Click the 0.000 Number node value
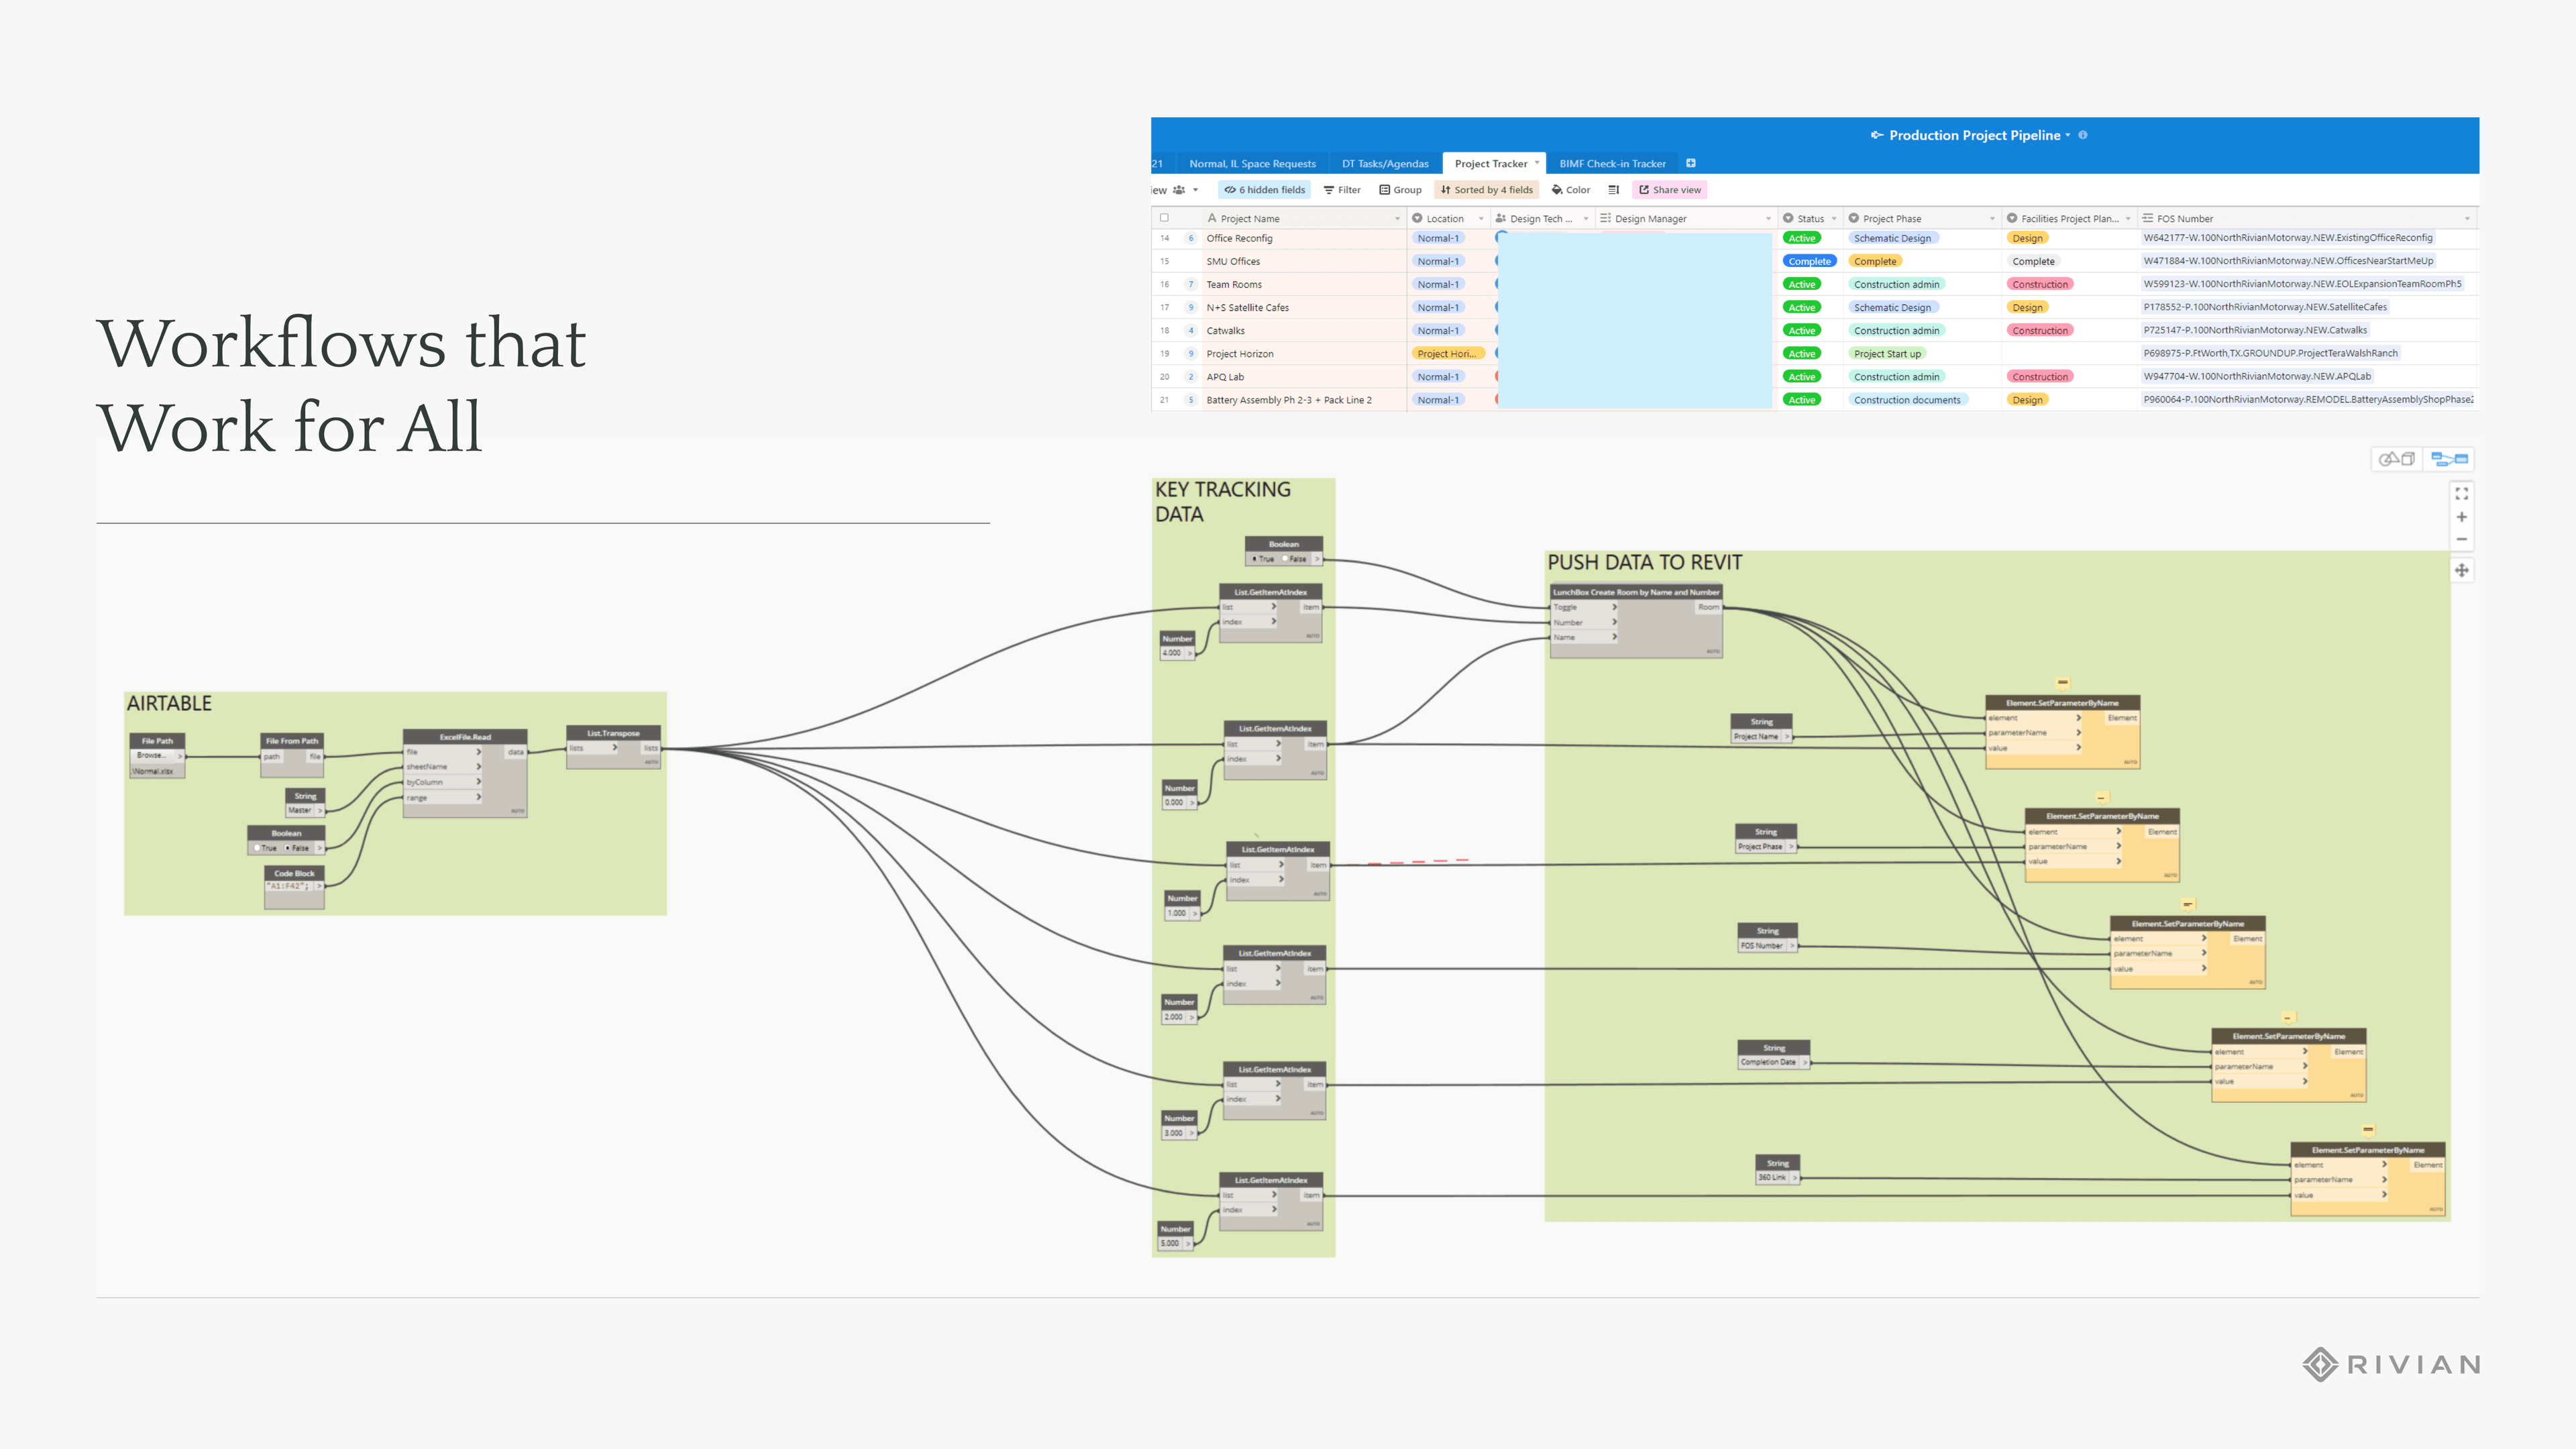 (x=1174, y=802)
